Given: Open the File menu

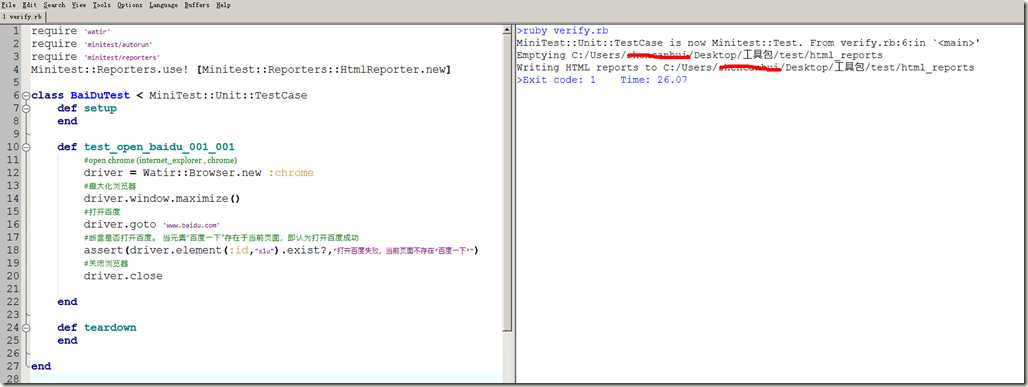Looking at the screenshot, I should [9, 5].
